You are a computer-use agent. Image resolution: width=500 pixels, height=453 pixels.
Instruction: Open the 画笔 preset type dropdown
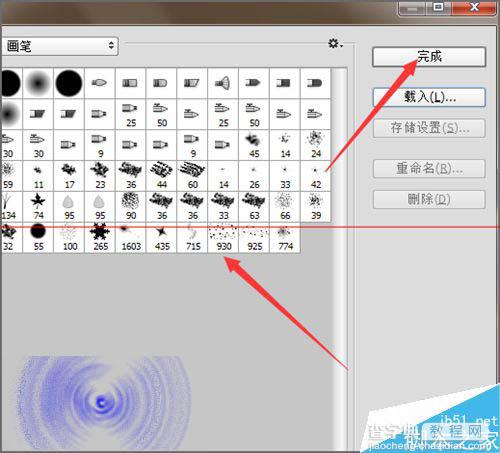(59, 46)
